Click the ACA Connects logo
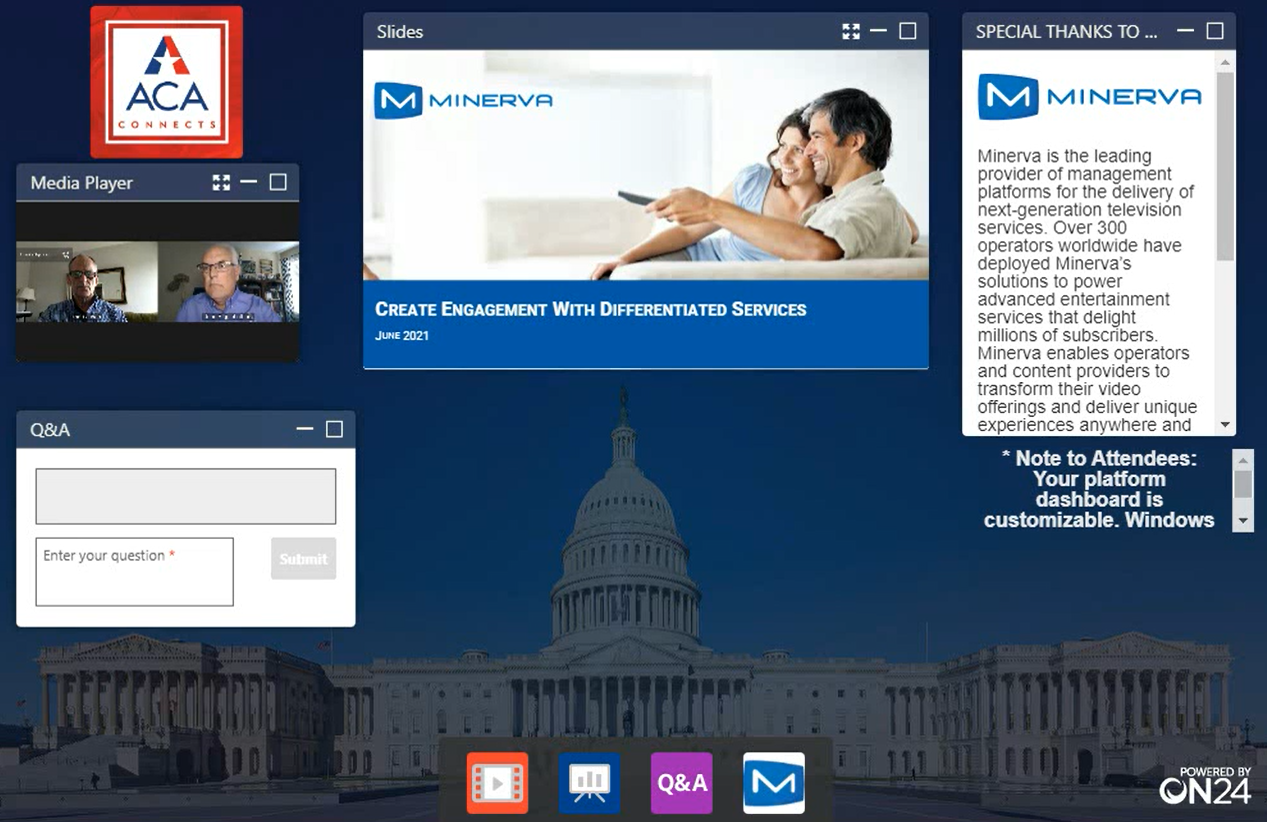This screenshot has width=1267, height=822. pyautogui.click(x=167, y=82)
